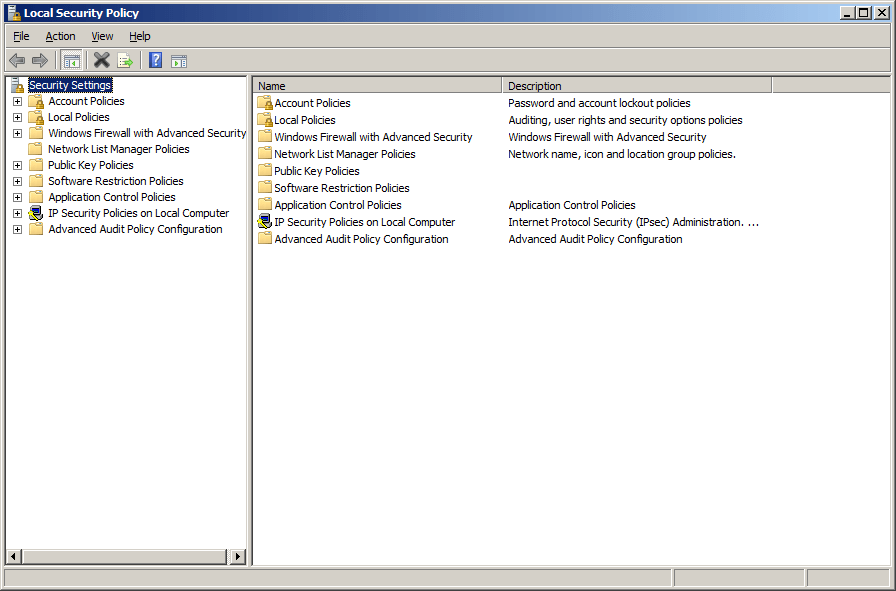
Task: Select Advanced Audit Policy Configuration list name
Action: click(362, 239)
